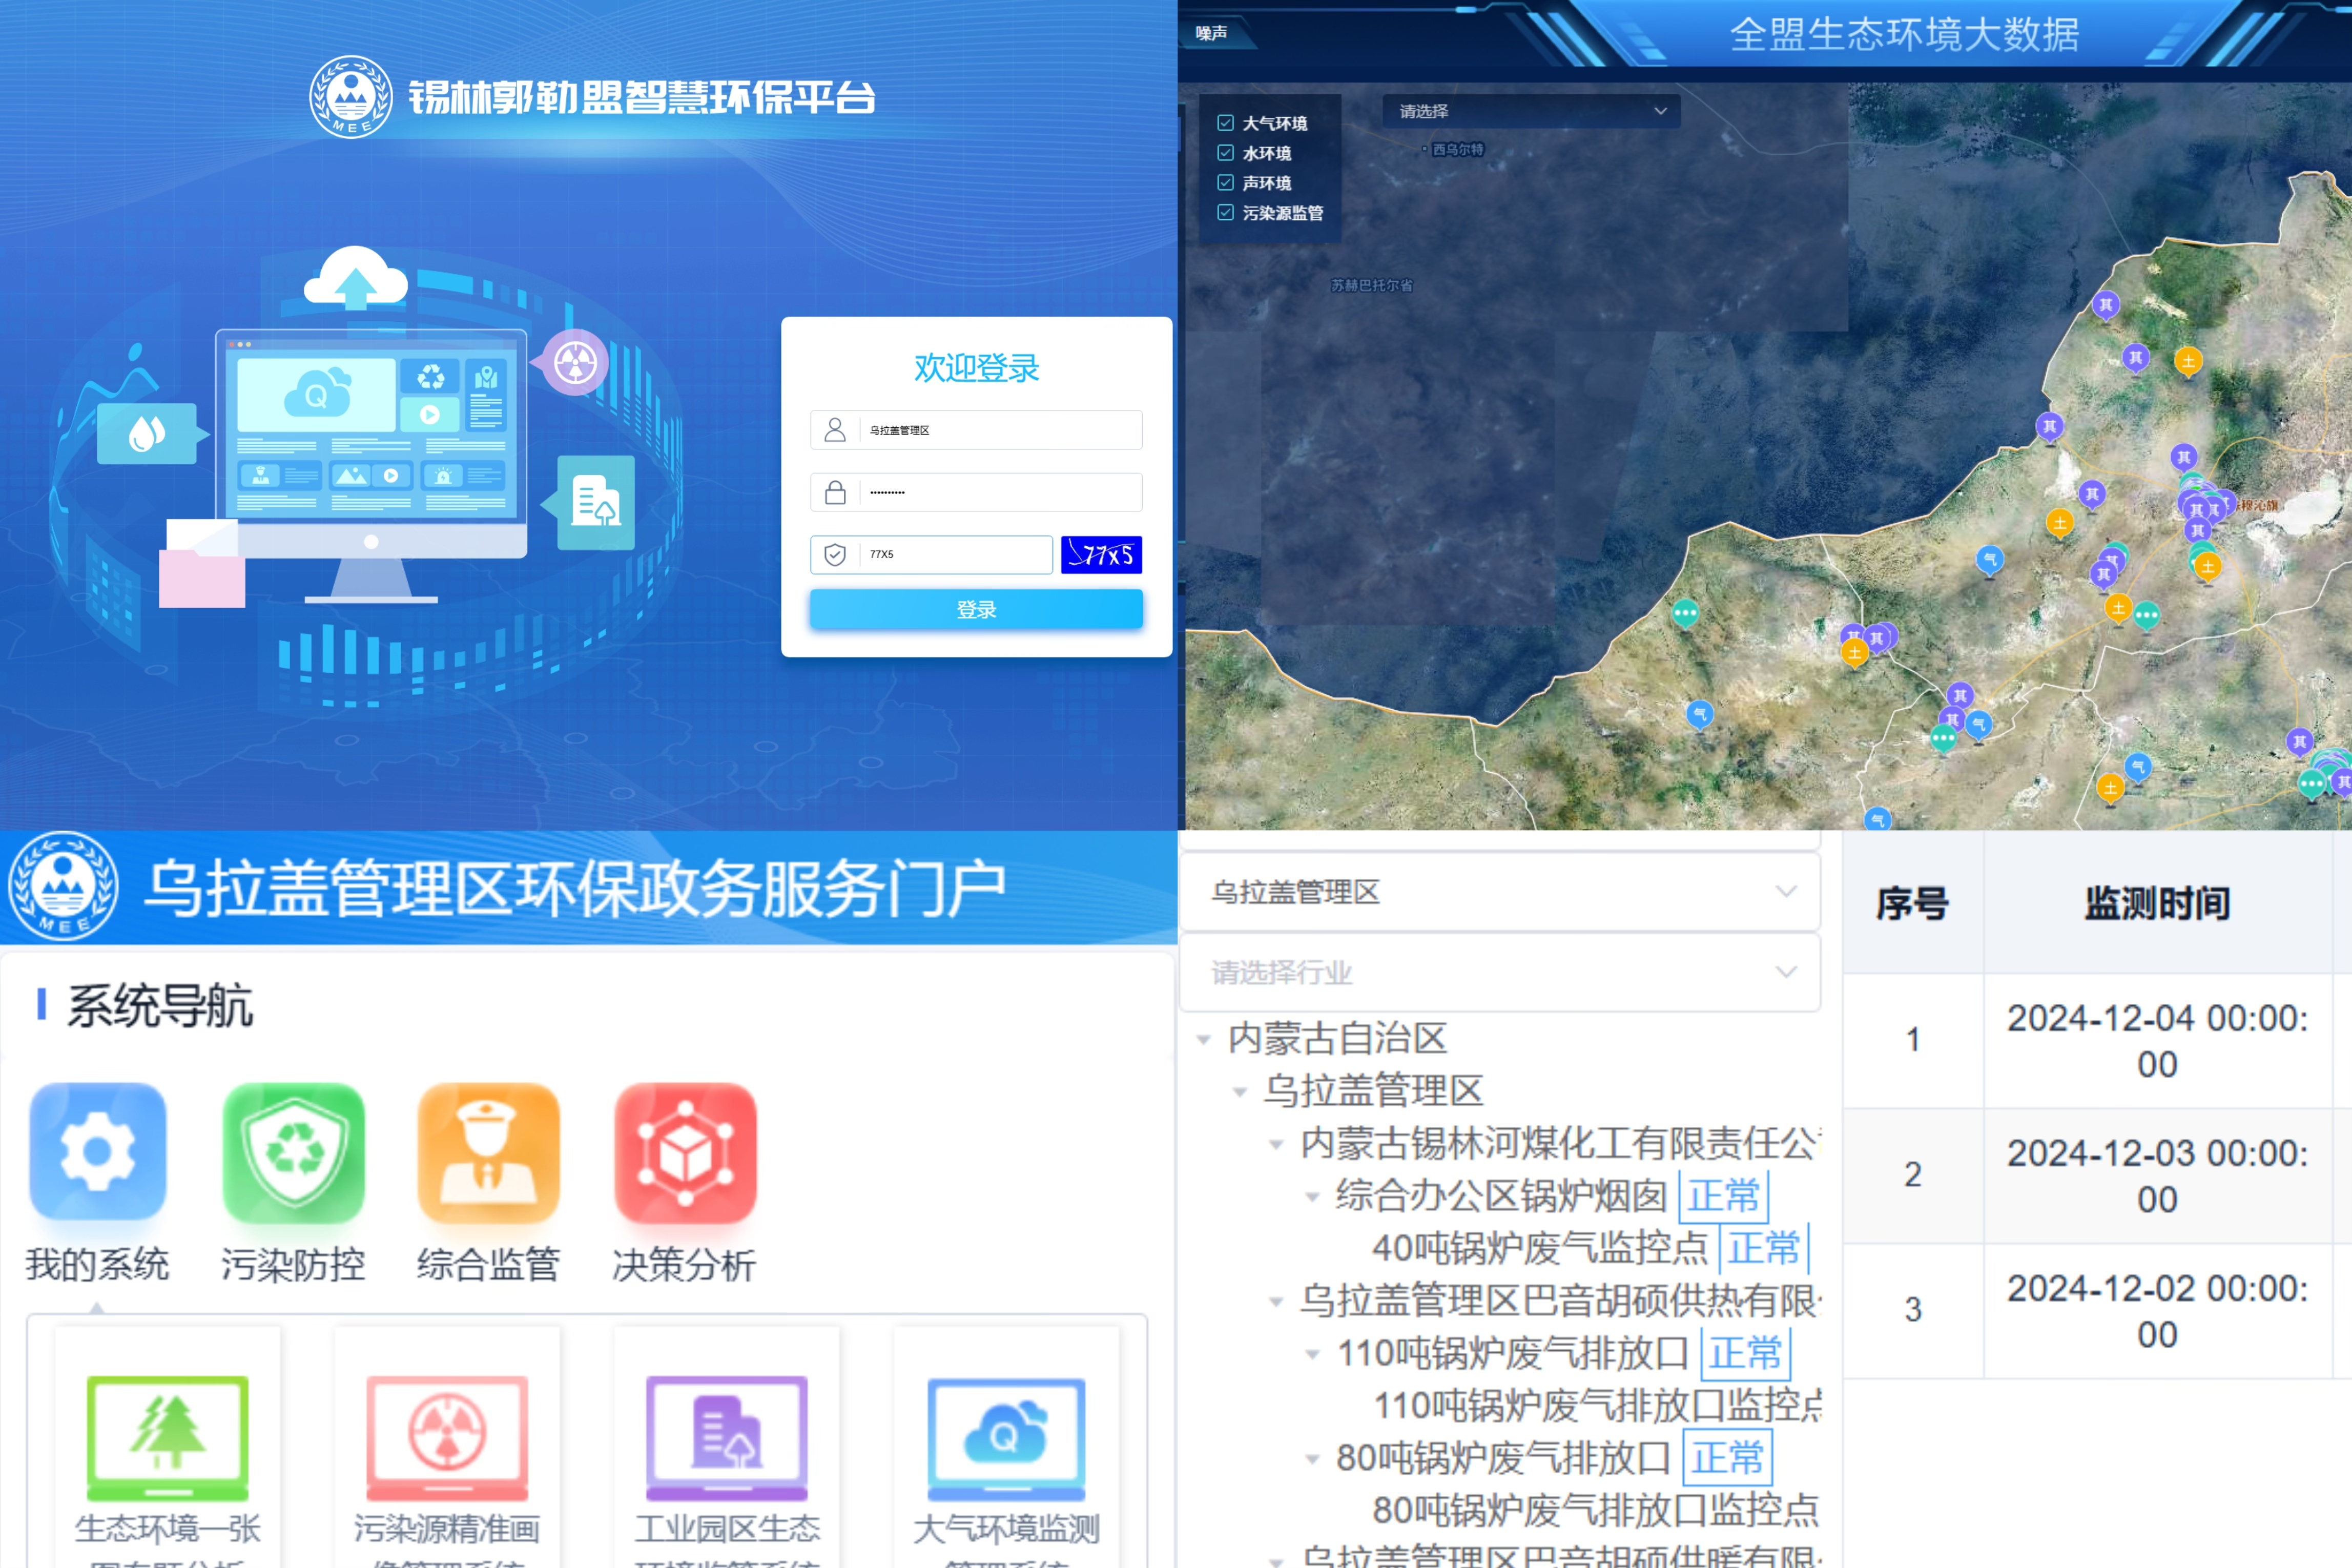Click the MEE logo on the login page
Image resolution: width=2352 pixels, height=1568 pixels.
pos(350,97)
